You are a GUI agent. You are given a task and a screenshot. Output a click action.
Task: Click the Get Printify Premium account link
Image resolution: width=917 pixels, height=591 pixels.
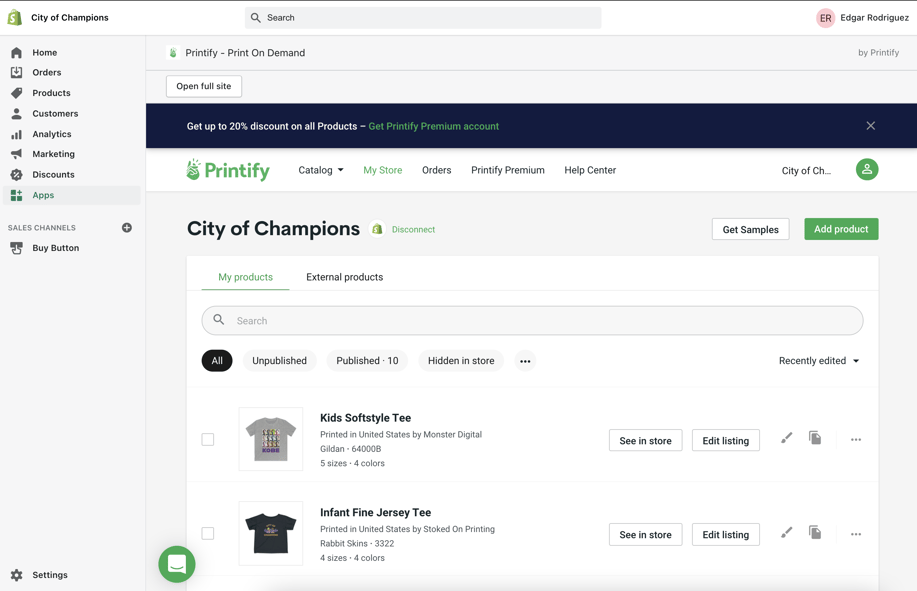pyautogui.click(x=433, y=126)
